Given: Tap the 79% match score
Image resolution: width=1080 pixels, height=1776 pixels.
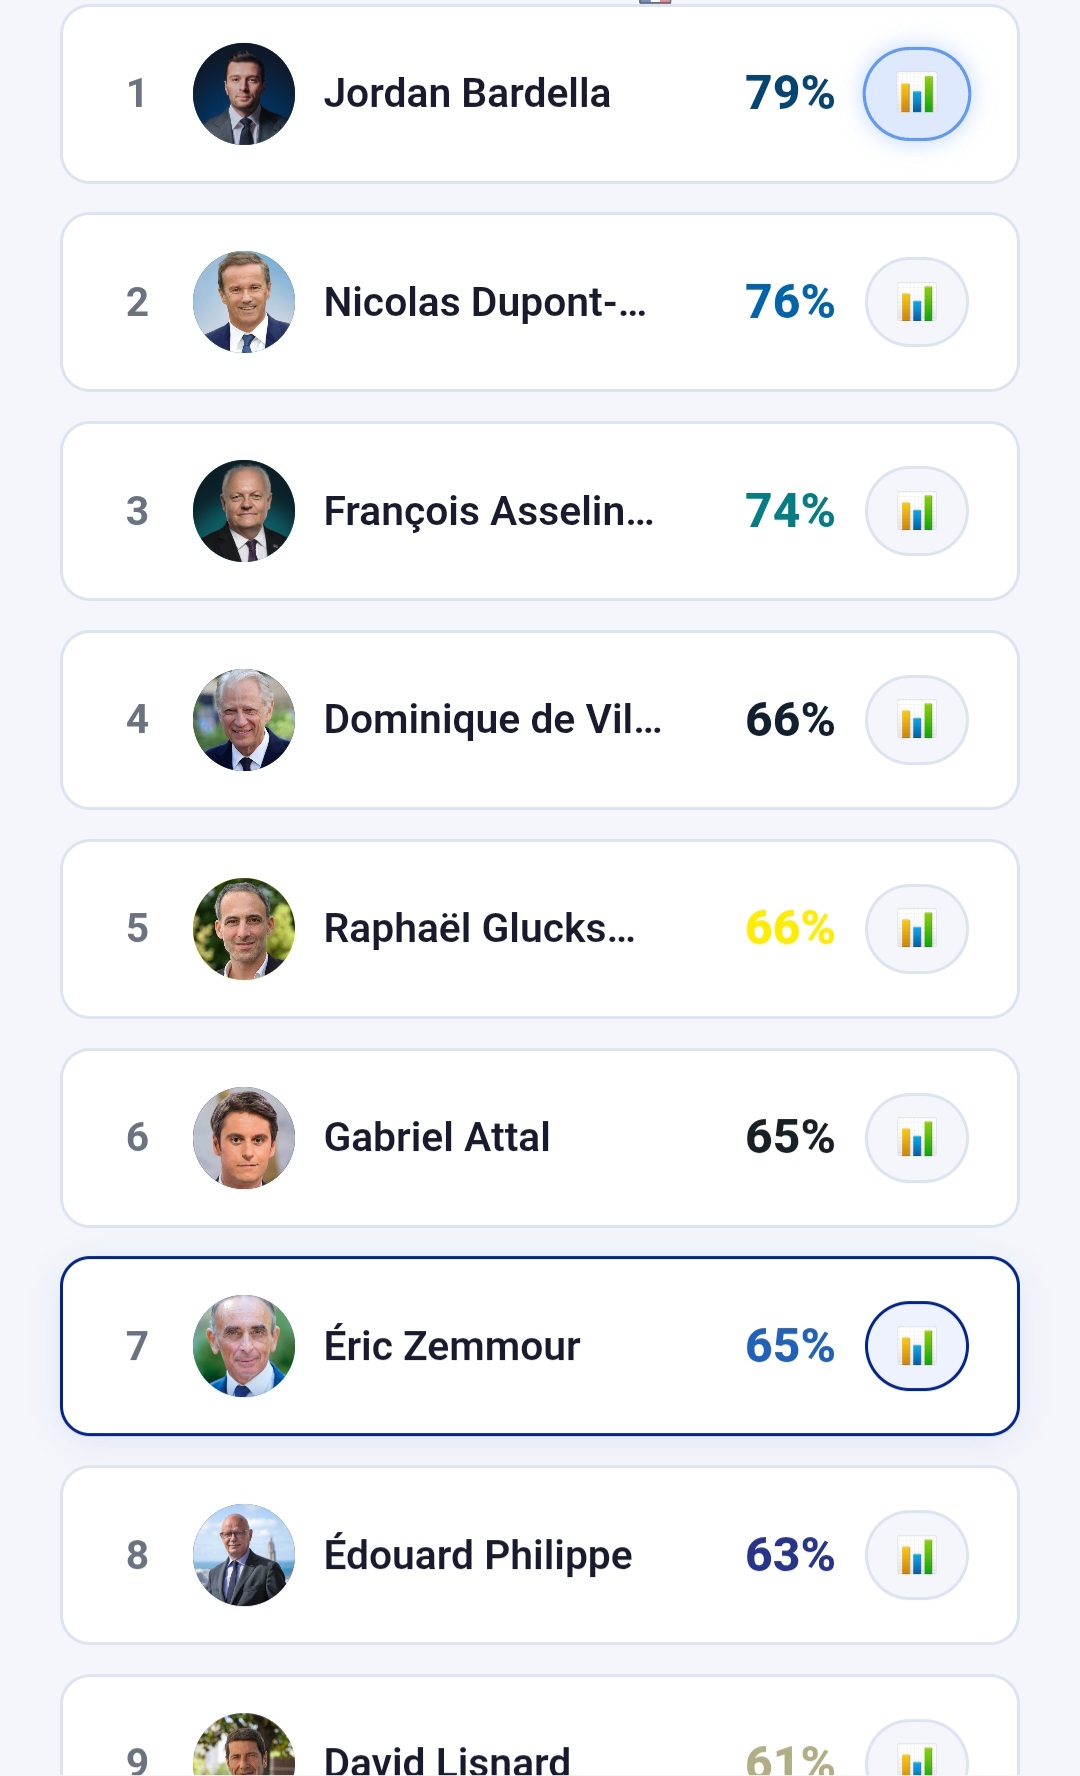Looking at the screenshot, I should [789, 94].
